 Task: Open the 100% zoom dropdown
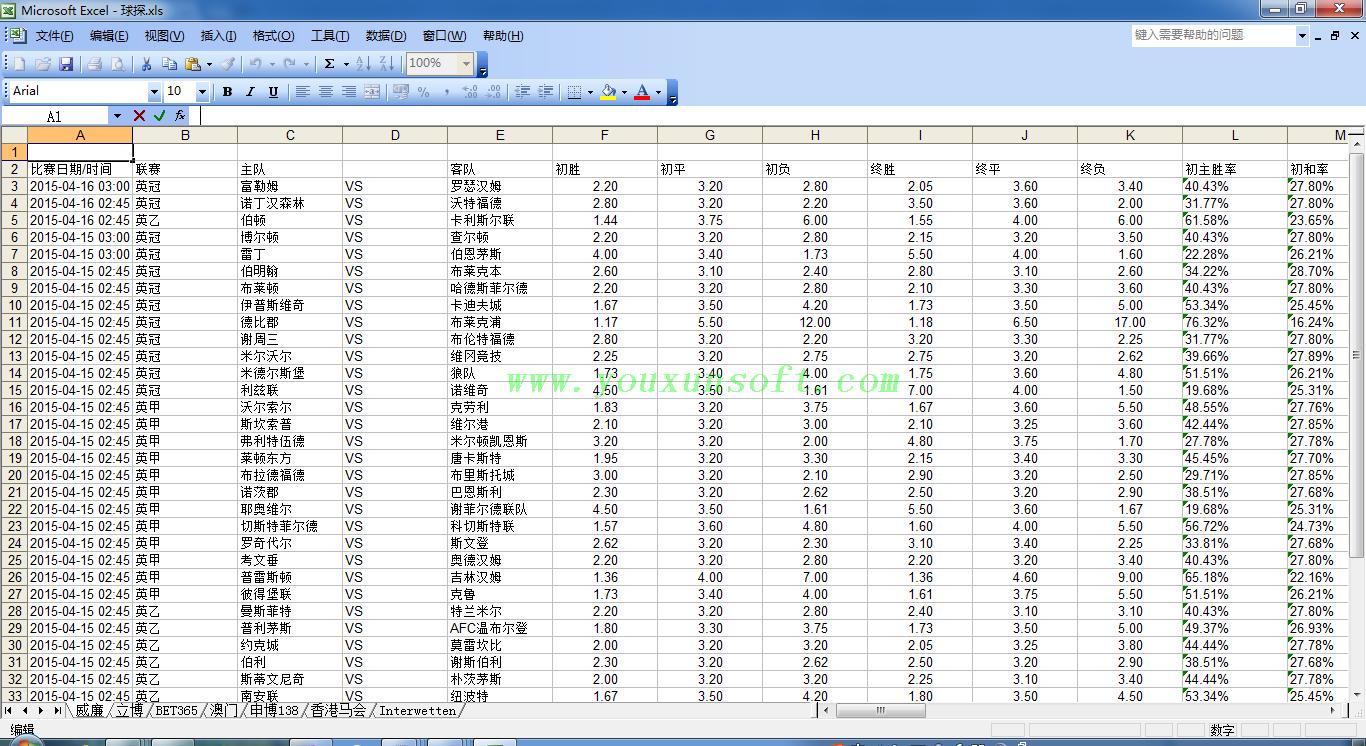point(466,63)
